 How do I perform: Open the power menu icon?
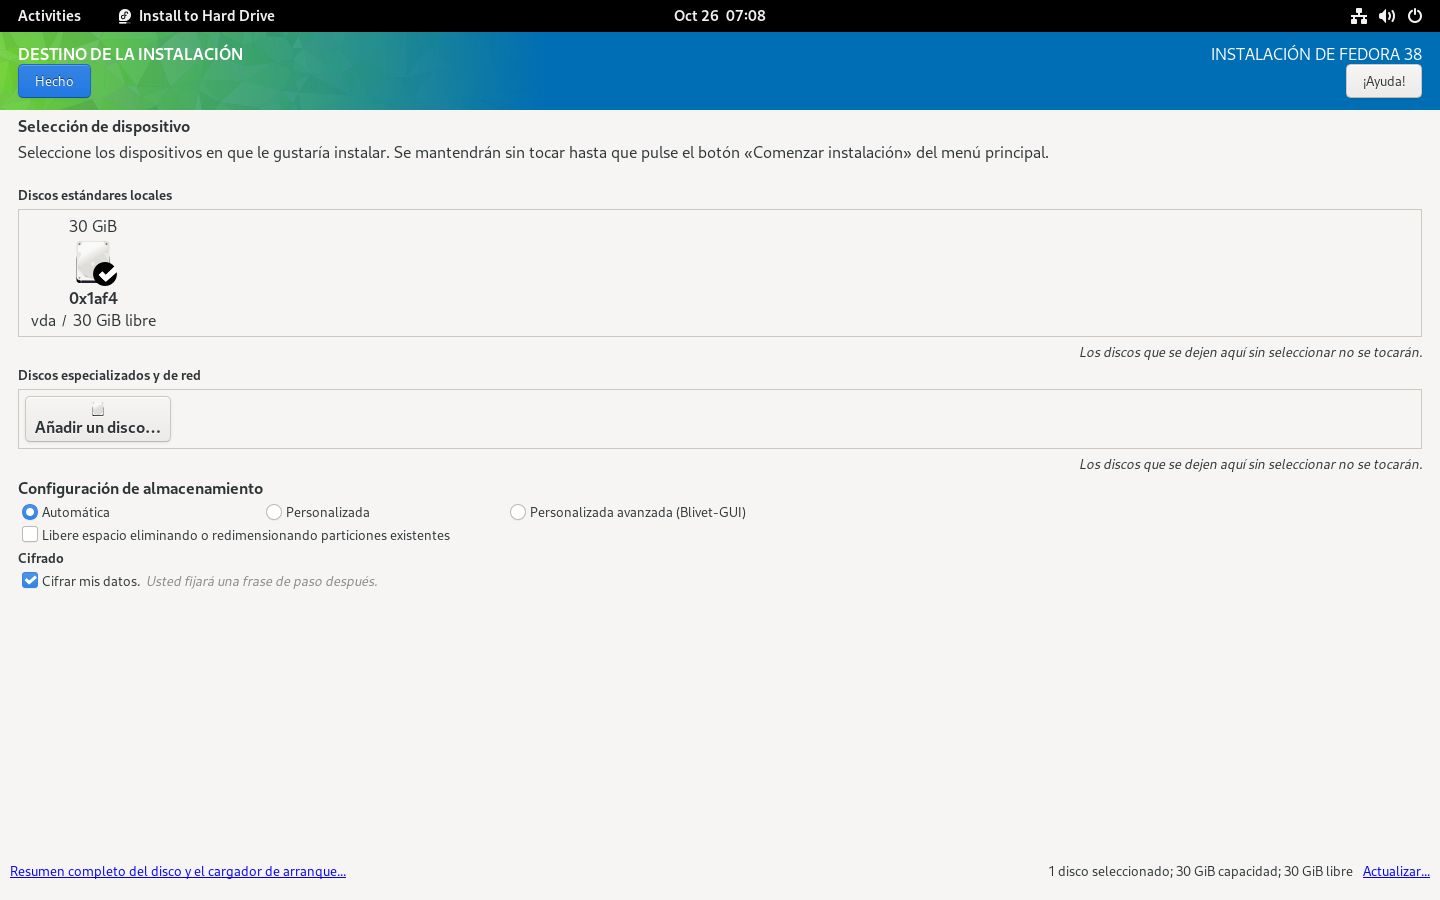point(1414,16)
